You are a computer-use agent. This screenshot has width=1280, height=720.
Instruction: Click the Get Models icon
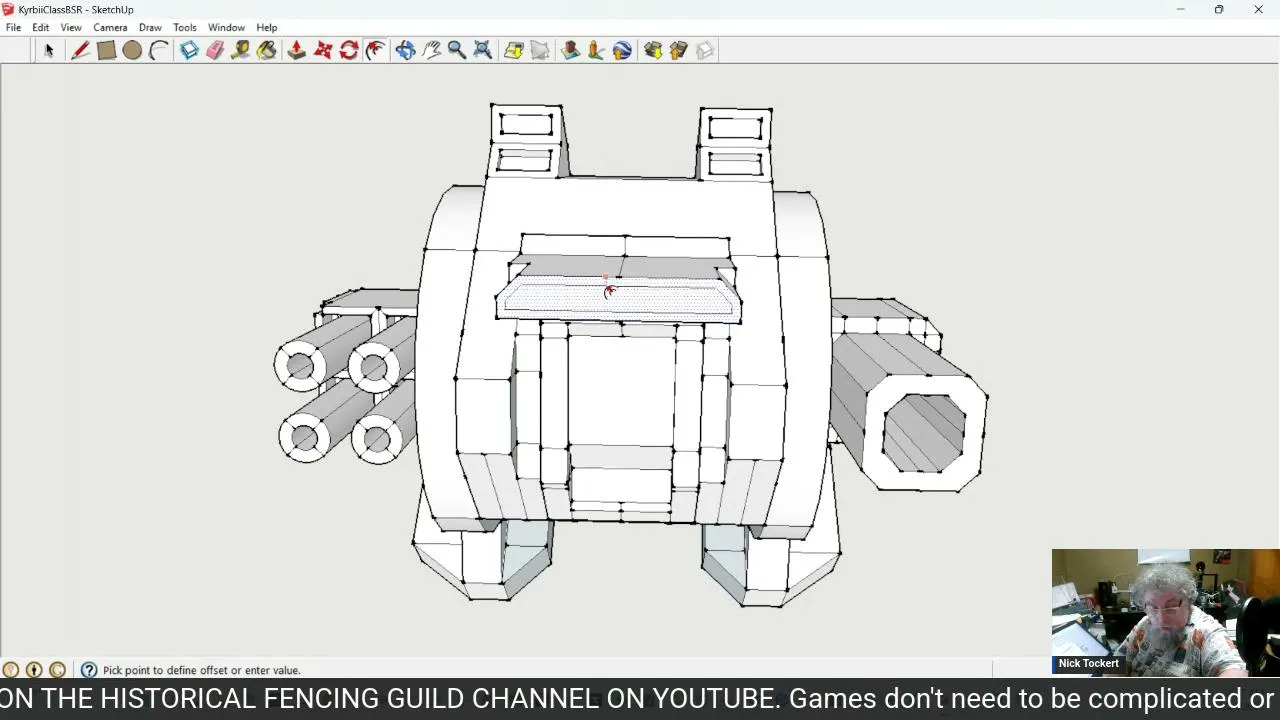pos(653,50)
